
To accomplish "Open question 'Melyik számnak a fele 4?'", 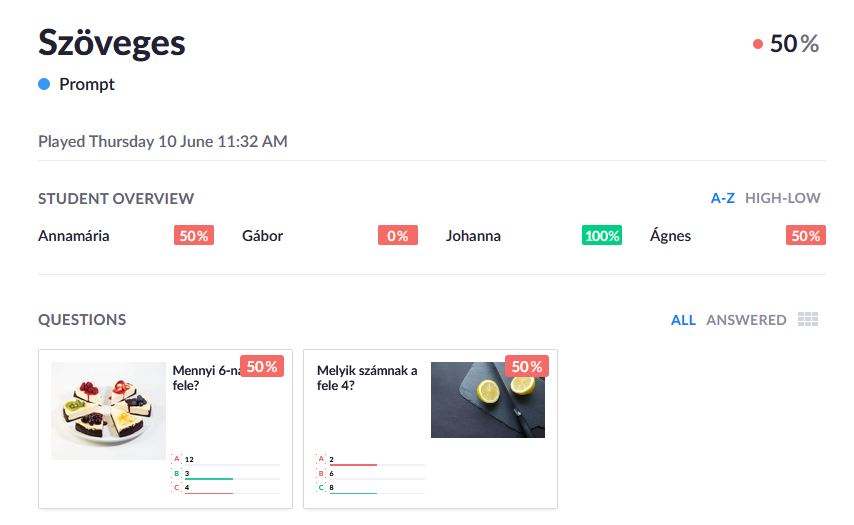I will click(367, 377).
